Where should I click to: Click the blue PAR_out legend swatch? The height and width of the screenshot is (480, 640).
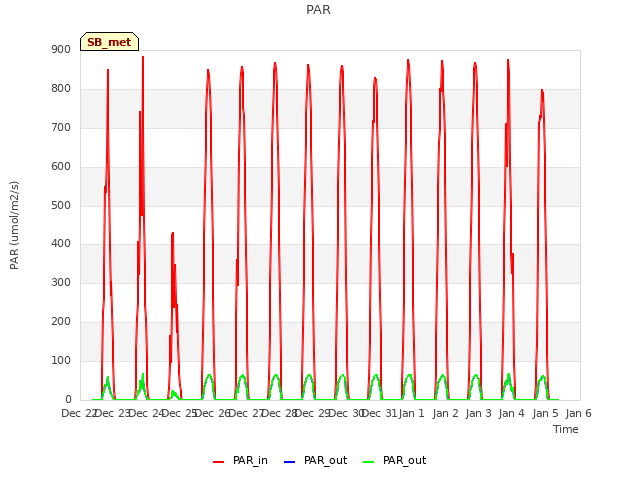[289, 462]
